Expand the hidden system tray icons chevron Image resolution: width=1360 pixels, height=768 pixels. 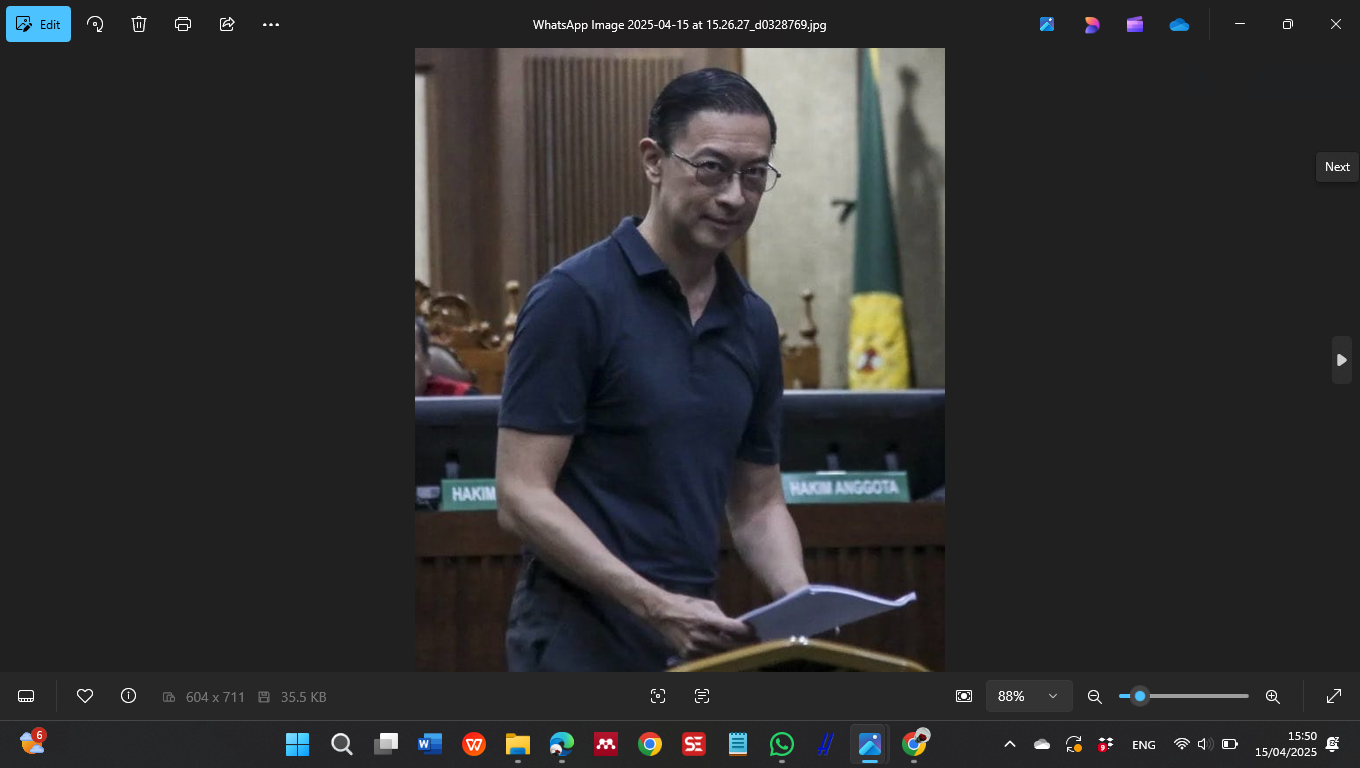[1010, 744]
